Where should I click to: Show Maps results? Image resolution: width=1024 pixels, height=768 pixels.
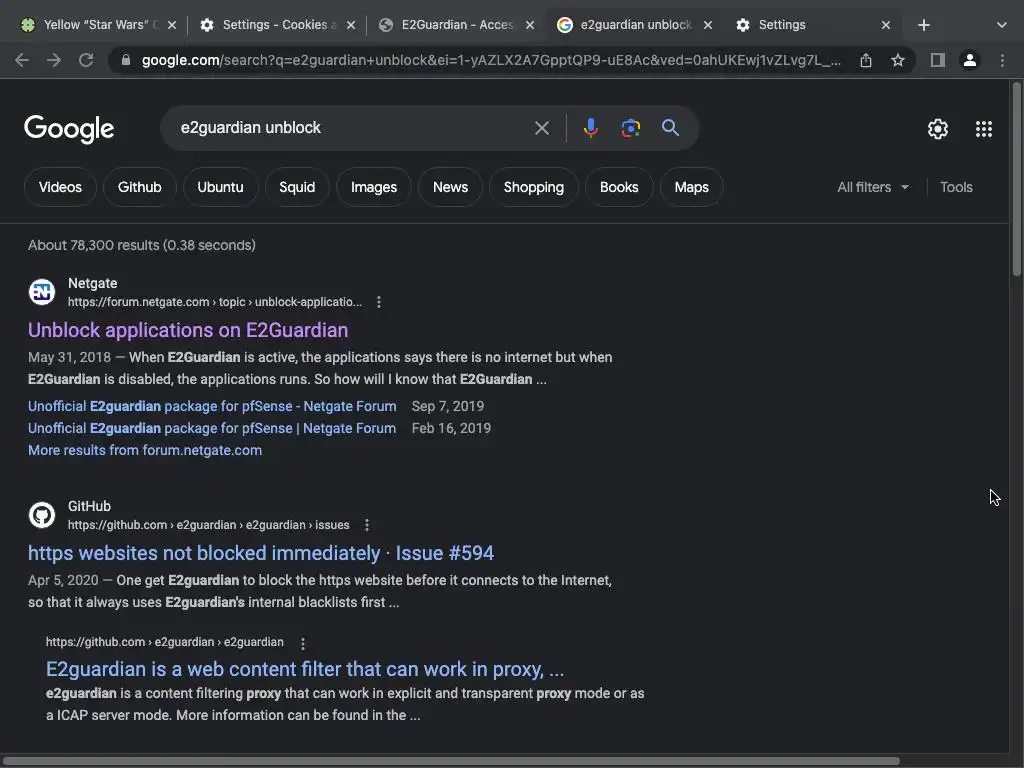pyautogui.click(x=692, y=187)
